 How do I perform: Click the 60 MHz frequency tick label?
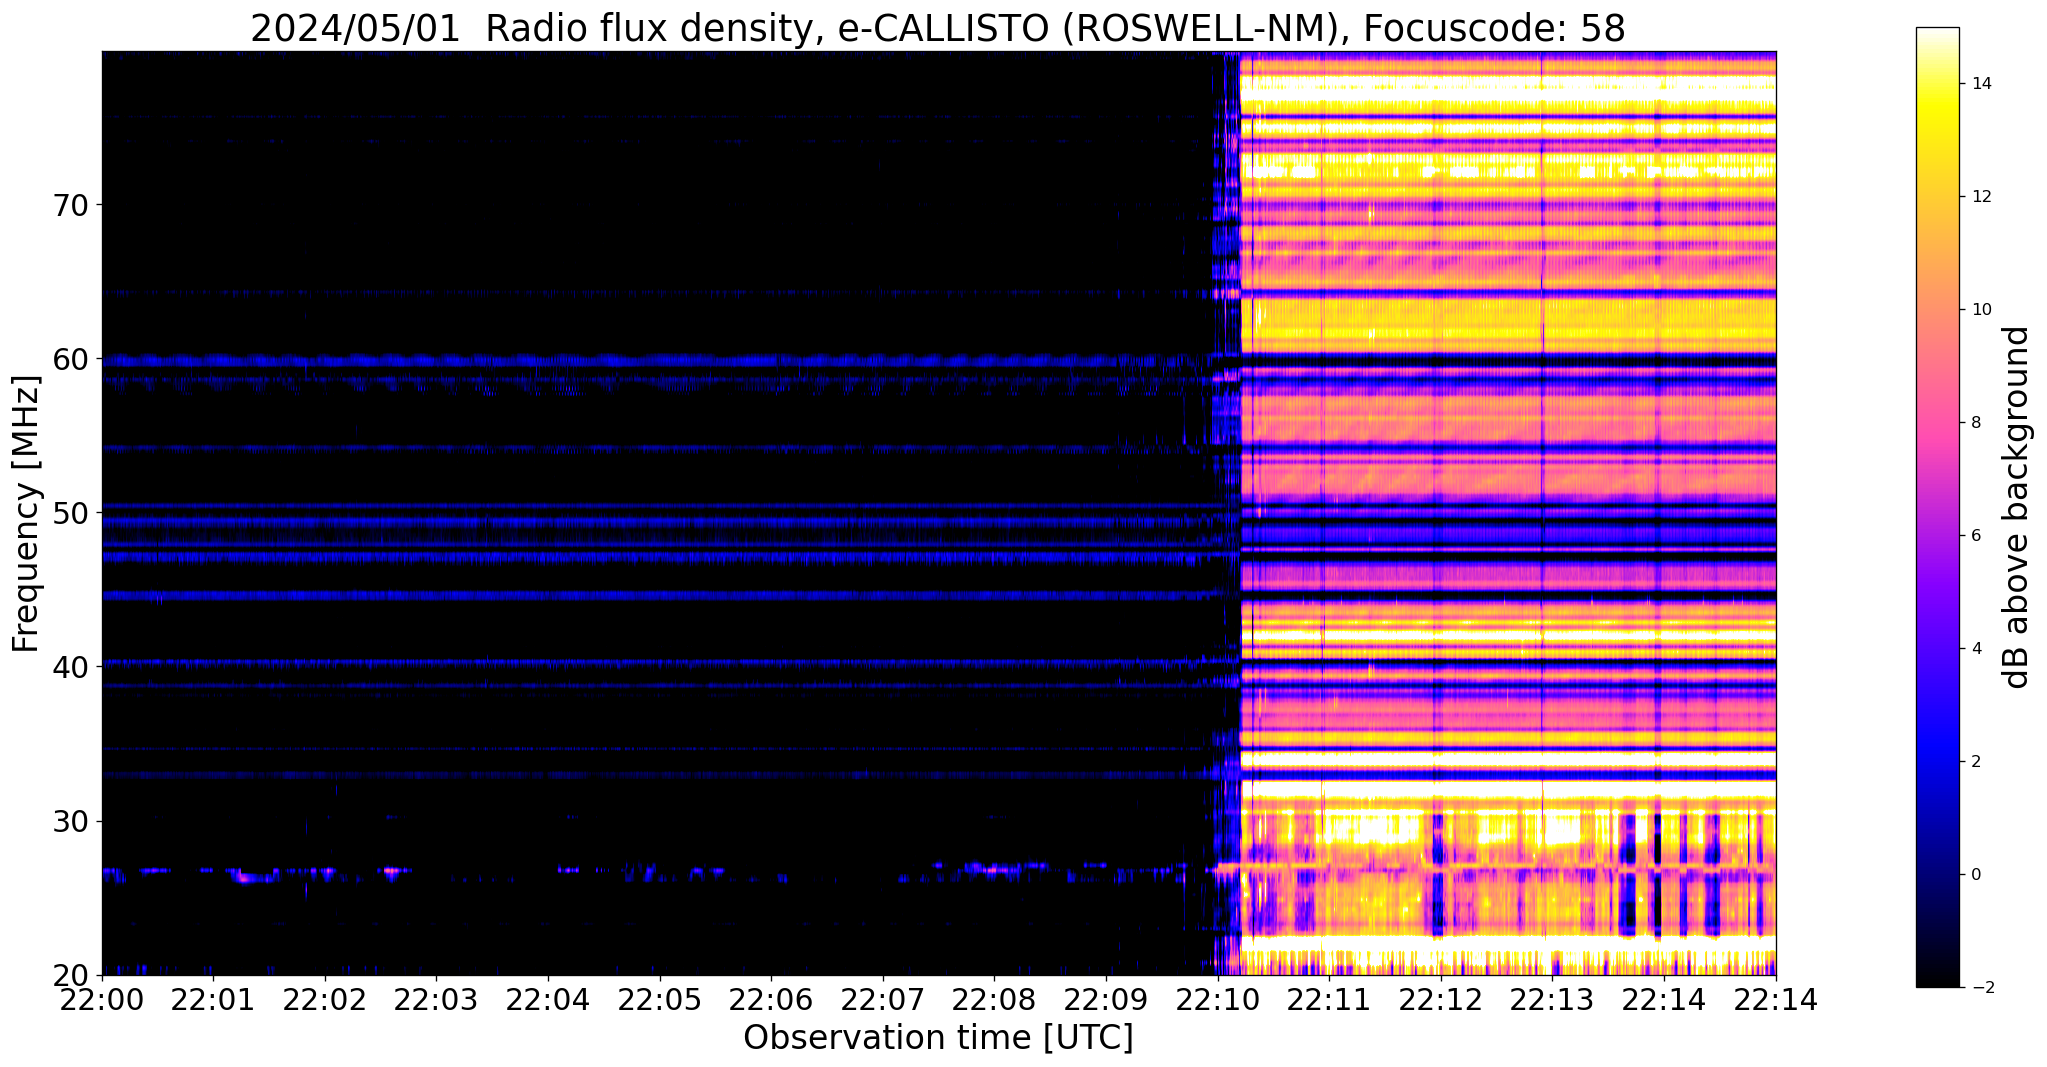(x=69, y=359)
